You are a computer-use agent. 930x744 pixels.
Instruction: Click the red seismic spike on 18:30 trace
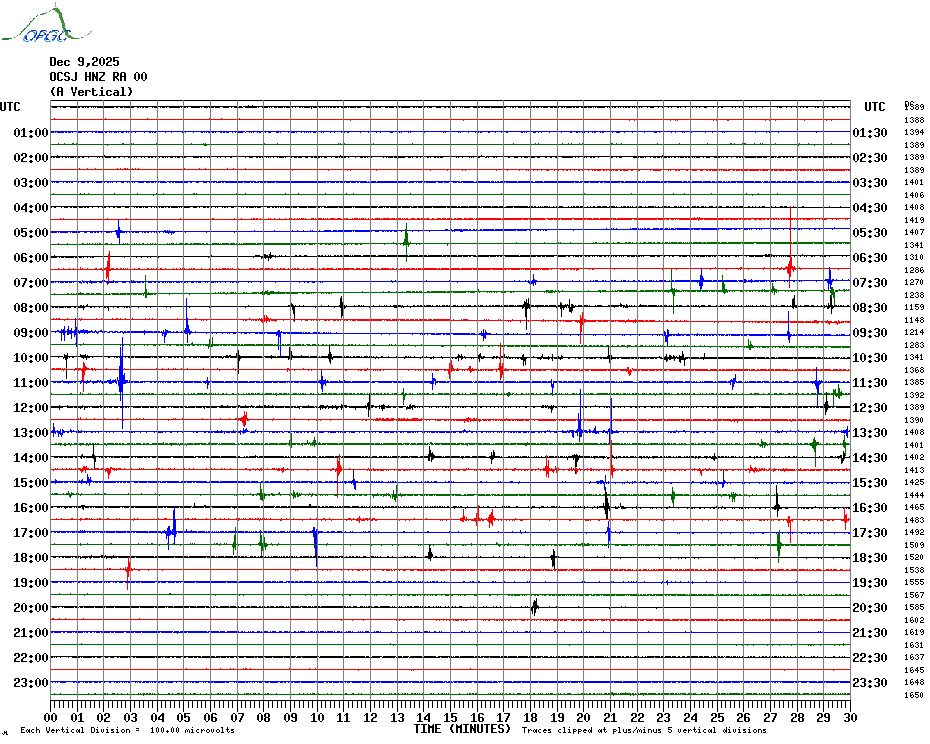(x=128, y=570)
